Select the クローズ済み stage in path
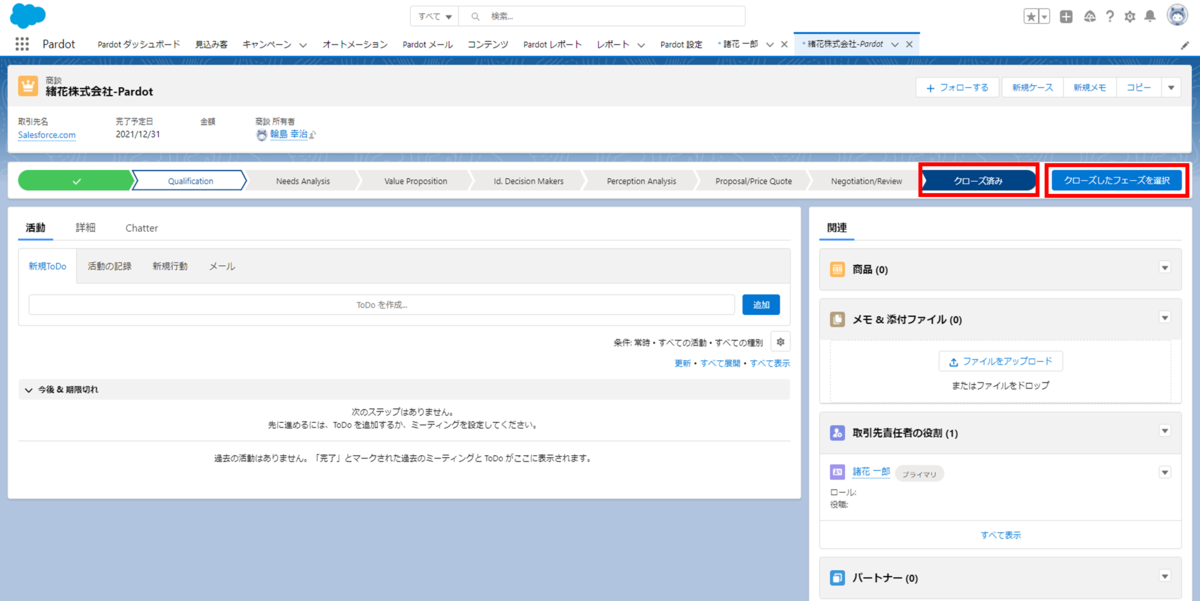 coord(978,181)
